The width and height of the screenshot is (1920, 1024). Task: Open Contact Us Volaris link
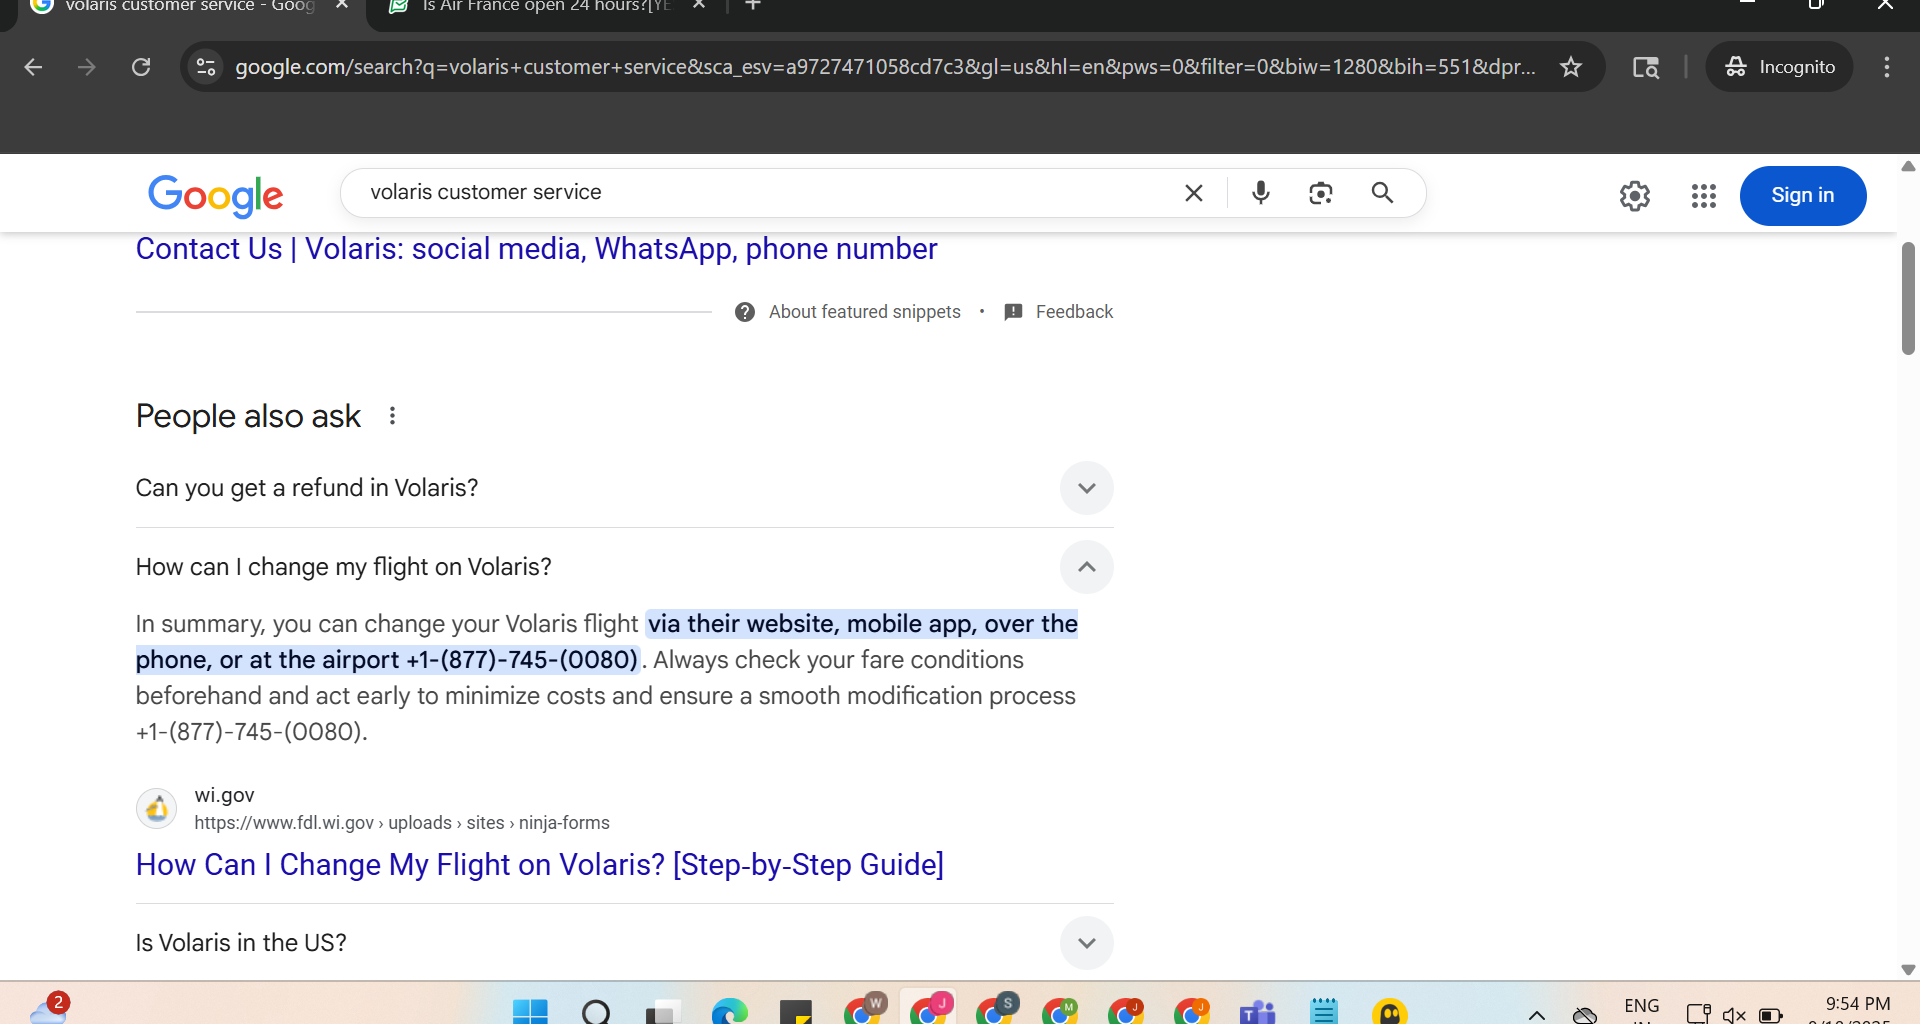click(536, 249)
